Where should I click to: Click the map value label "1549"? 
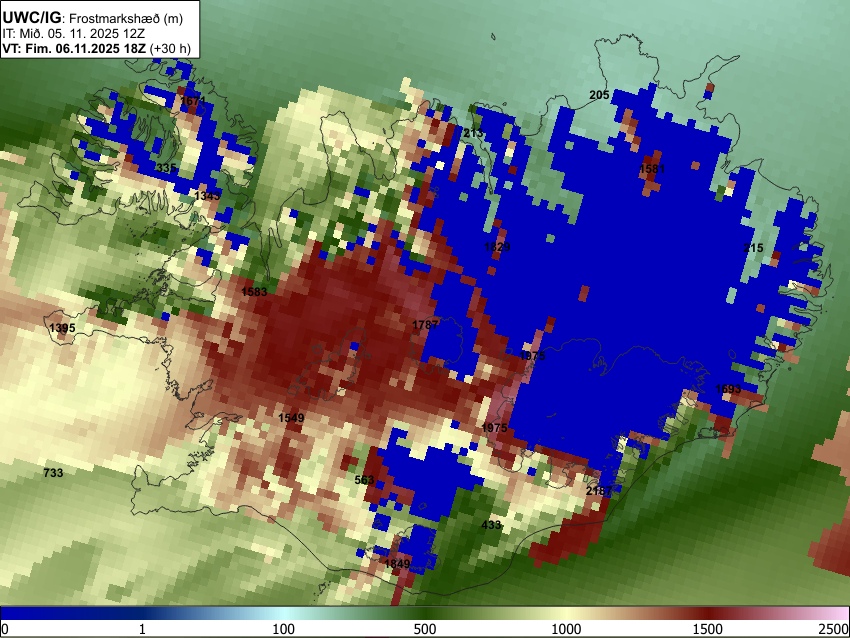291,418
